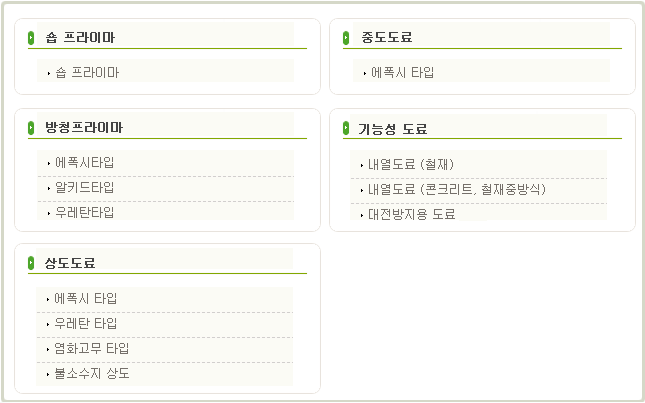Select 우레탄타입 under 방청프라이마
Screen dimensions: 645x403
pos(85,213)
